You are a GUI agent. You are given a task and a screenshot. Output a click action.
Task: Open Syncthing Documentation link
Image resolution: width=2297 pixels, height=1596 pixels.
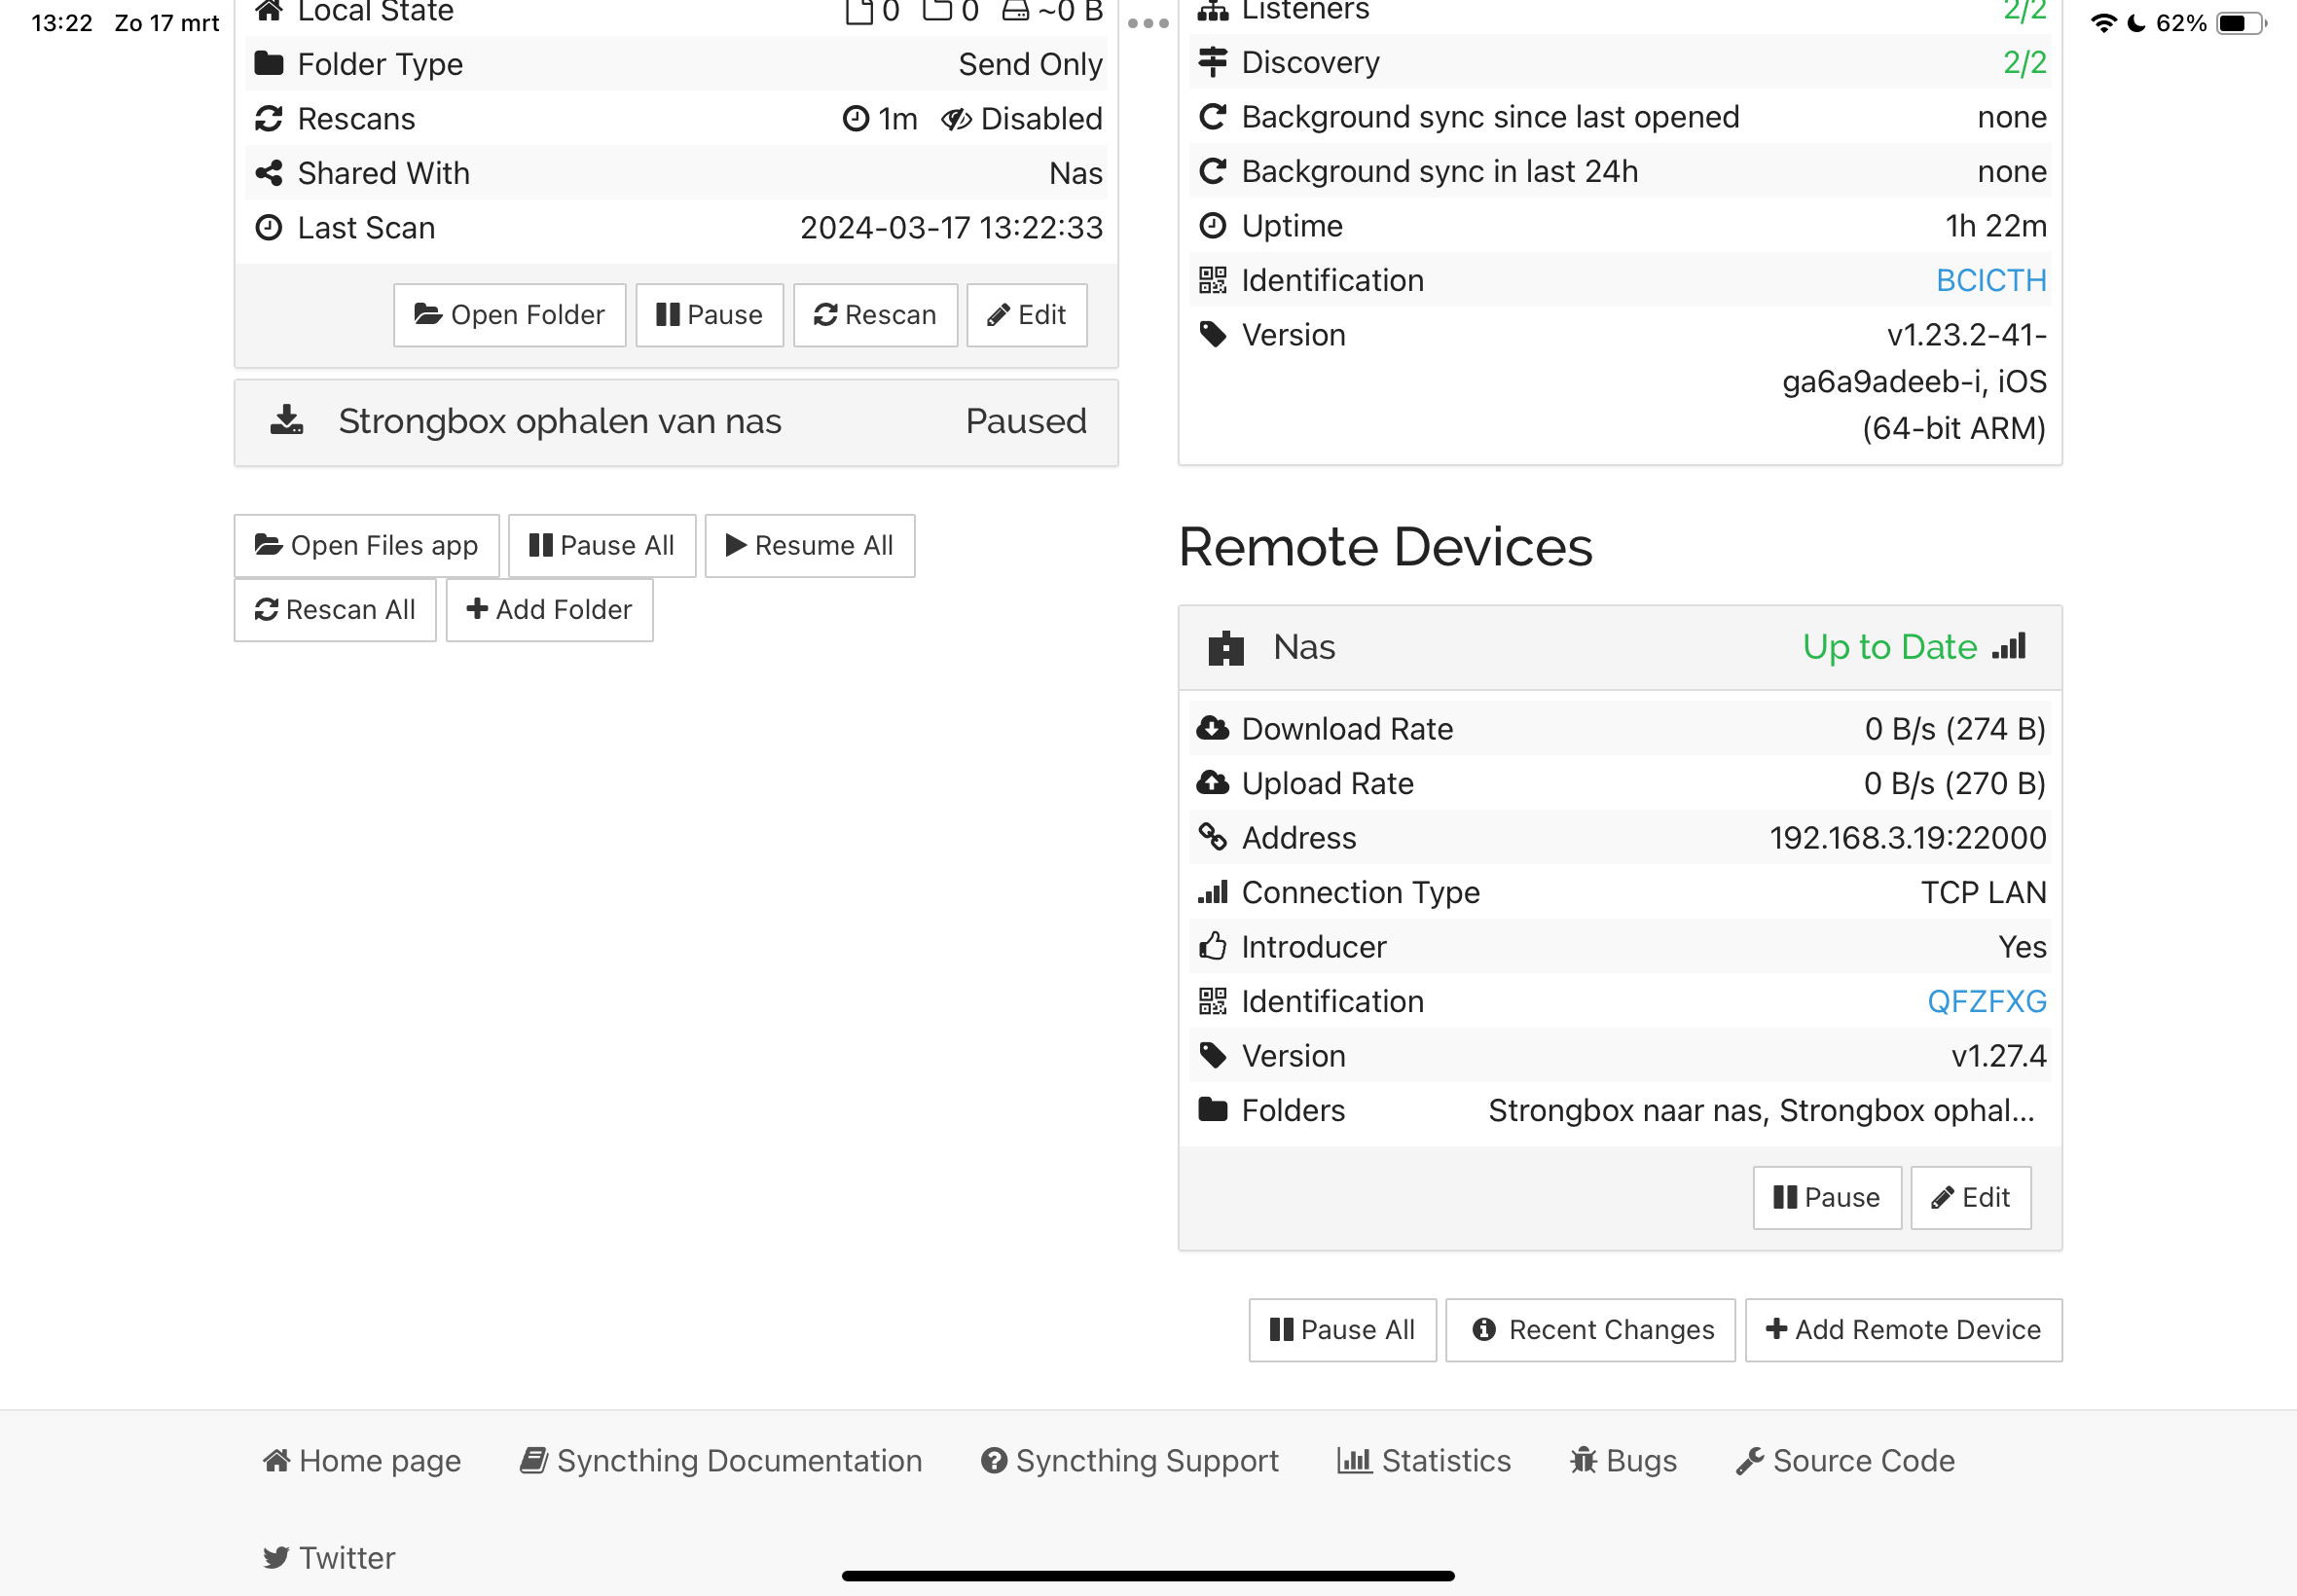coord(721,1461)
